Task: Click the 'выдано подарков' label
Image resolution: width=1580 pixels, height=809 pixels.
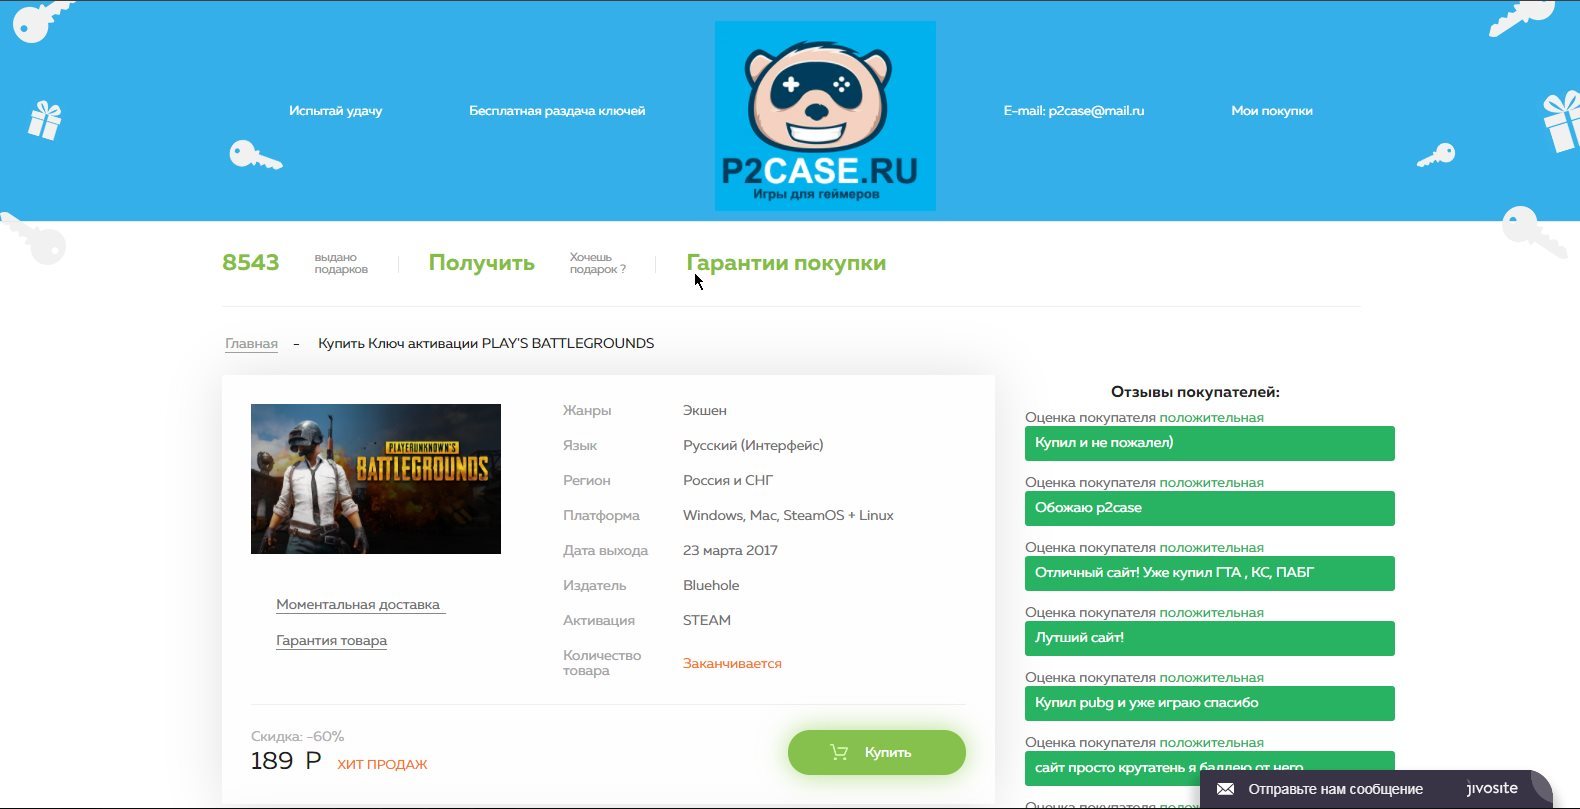Action: [x=341, y=263]
